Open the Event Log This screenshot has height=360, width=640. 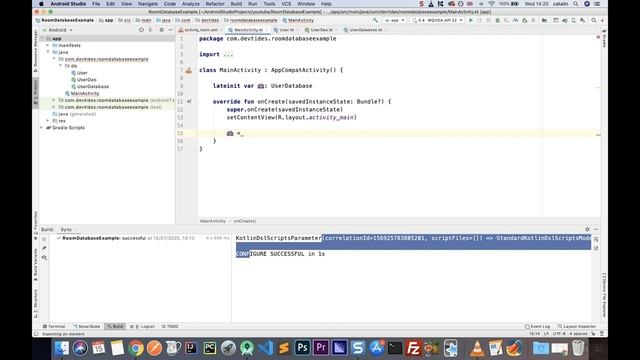[538, 326]
